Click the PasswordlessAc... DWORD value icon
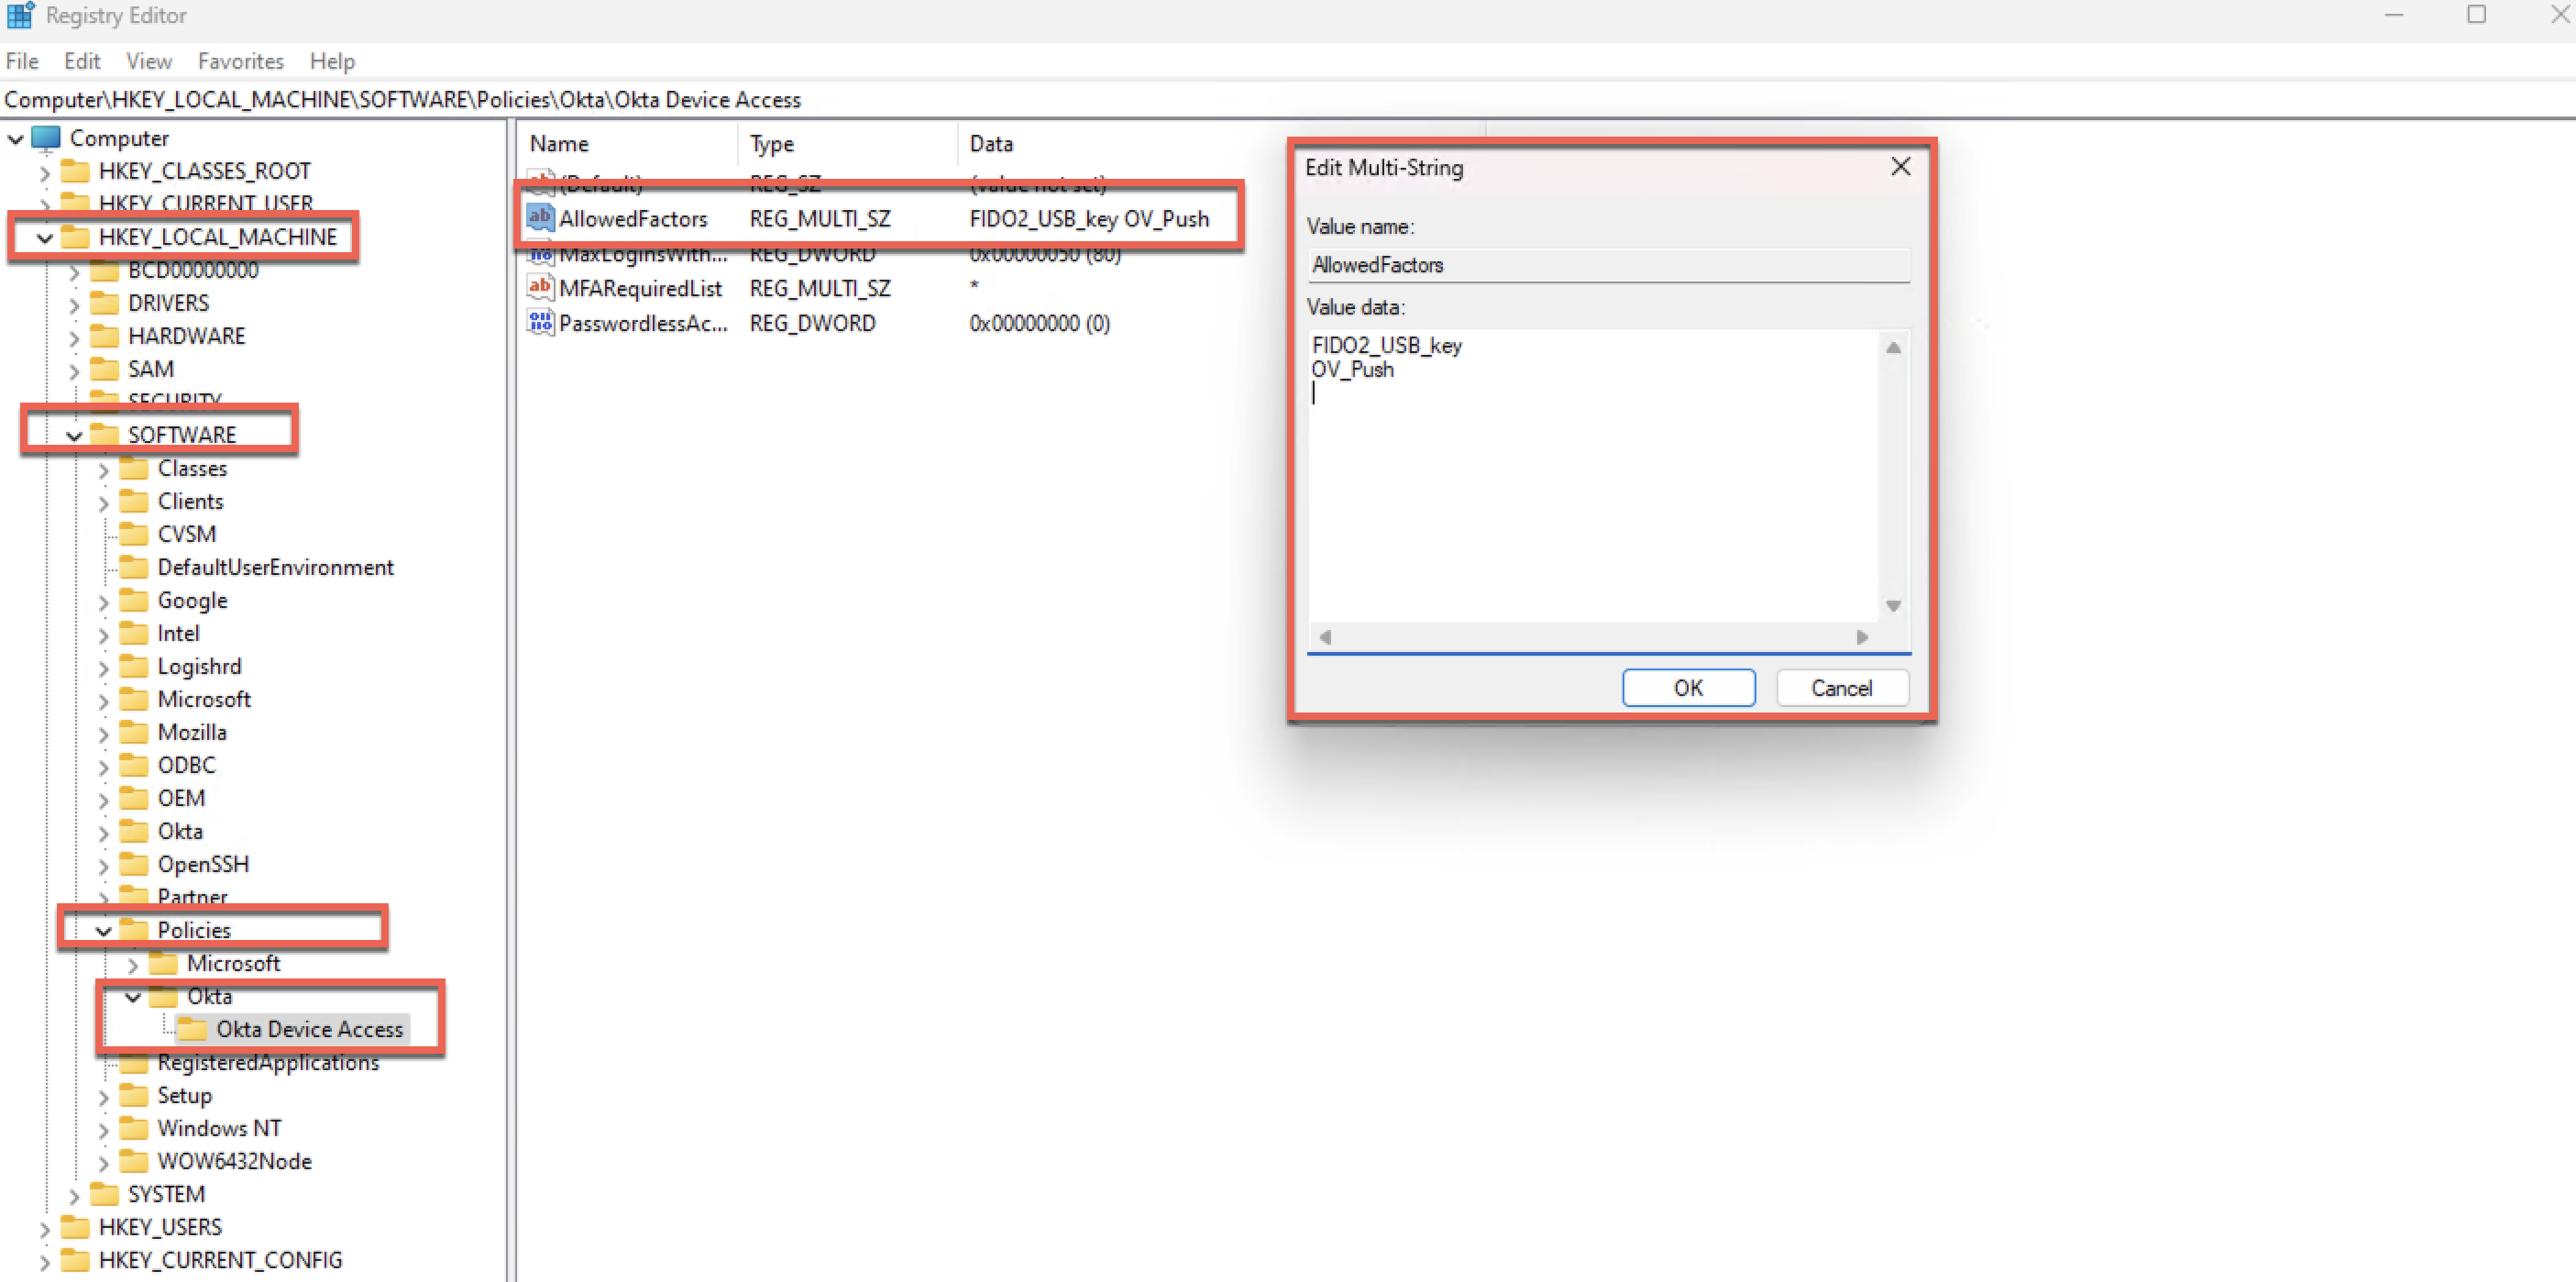The width and height of the screenshot is (2576, 1282). [540, 323]
